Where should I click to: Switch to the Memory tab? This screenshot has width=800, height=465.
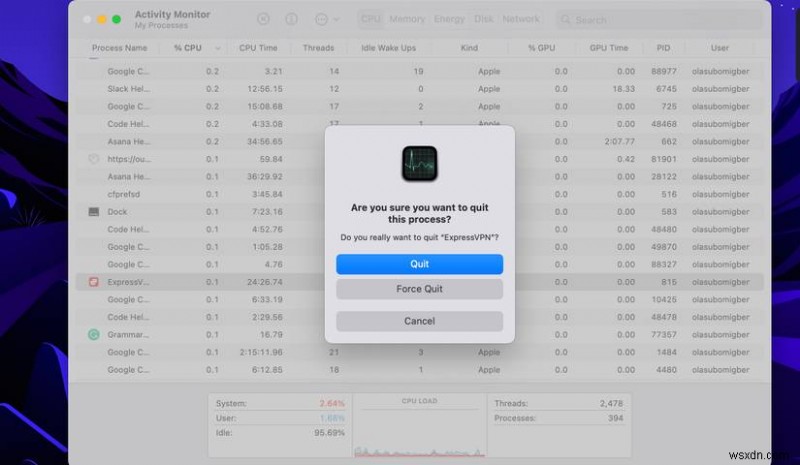point(407,19)
